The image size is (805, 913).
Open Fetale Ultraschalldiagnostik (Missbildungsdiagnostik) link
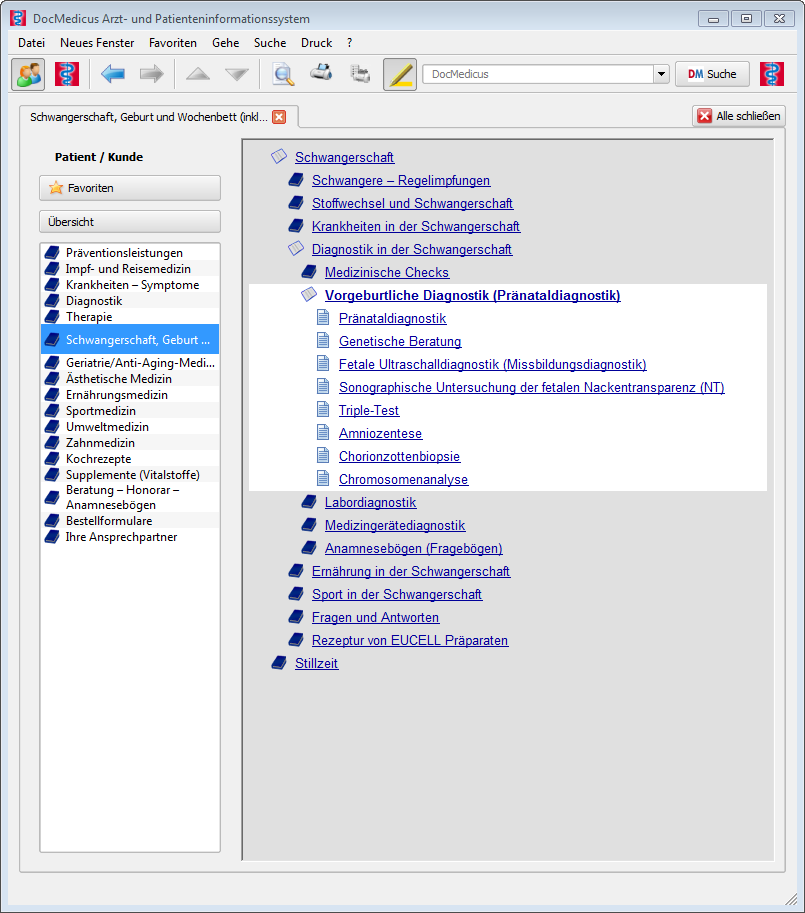tap(492, 365)
